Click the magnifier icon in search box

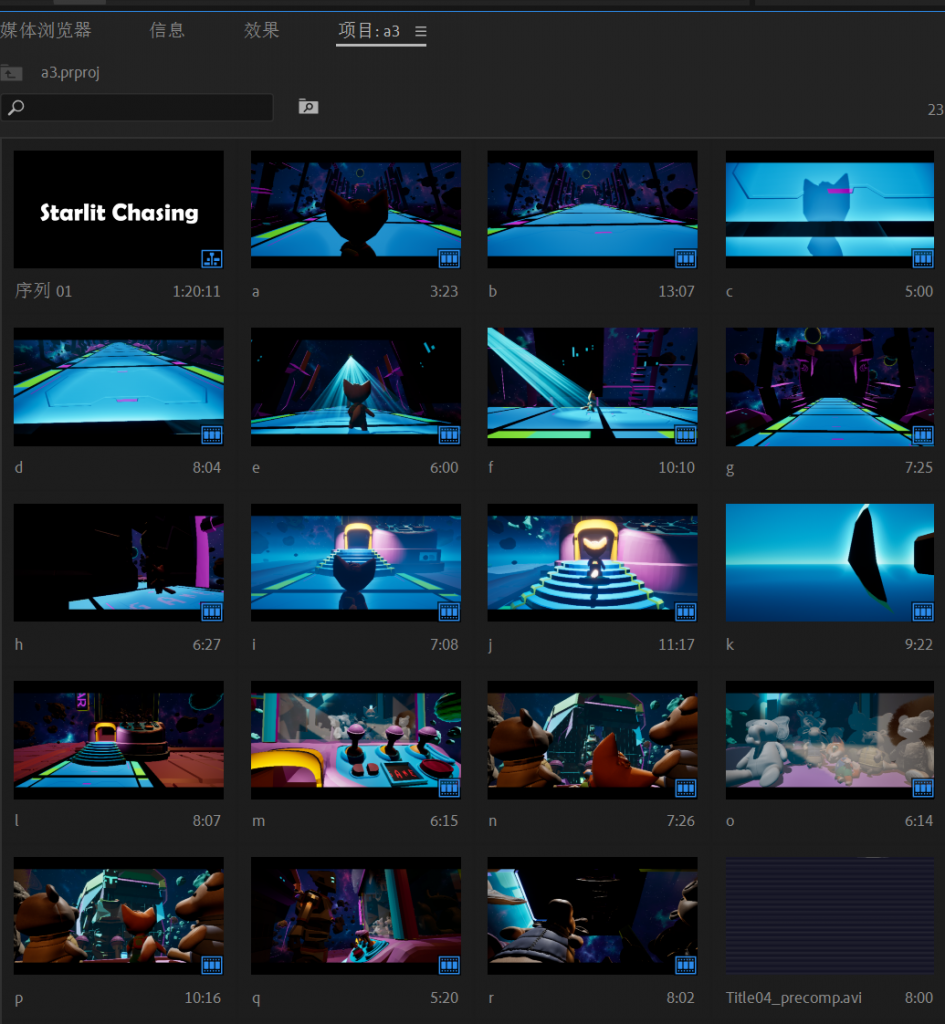click(16, 107)
